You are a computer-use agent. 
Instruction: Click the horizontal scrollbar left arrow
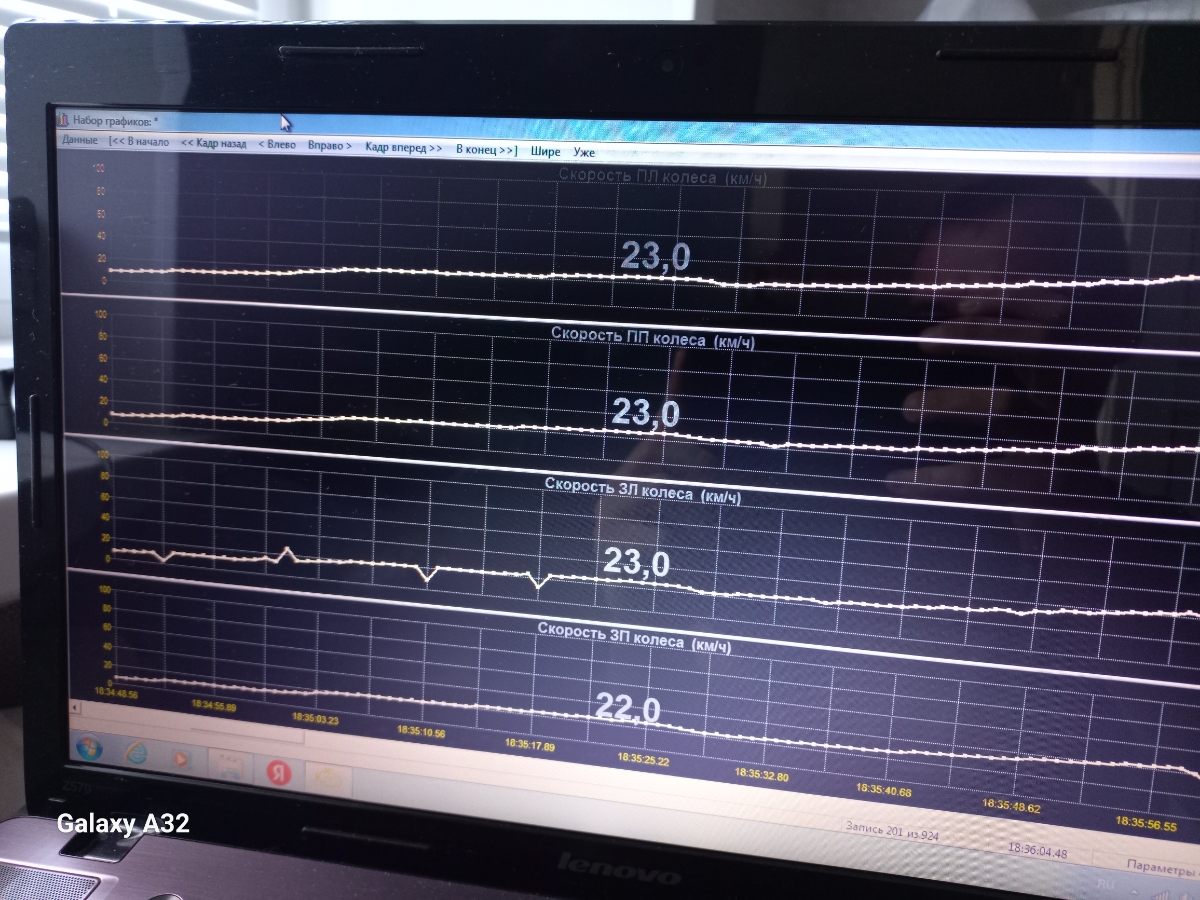click(x=75, y=706)
